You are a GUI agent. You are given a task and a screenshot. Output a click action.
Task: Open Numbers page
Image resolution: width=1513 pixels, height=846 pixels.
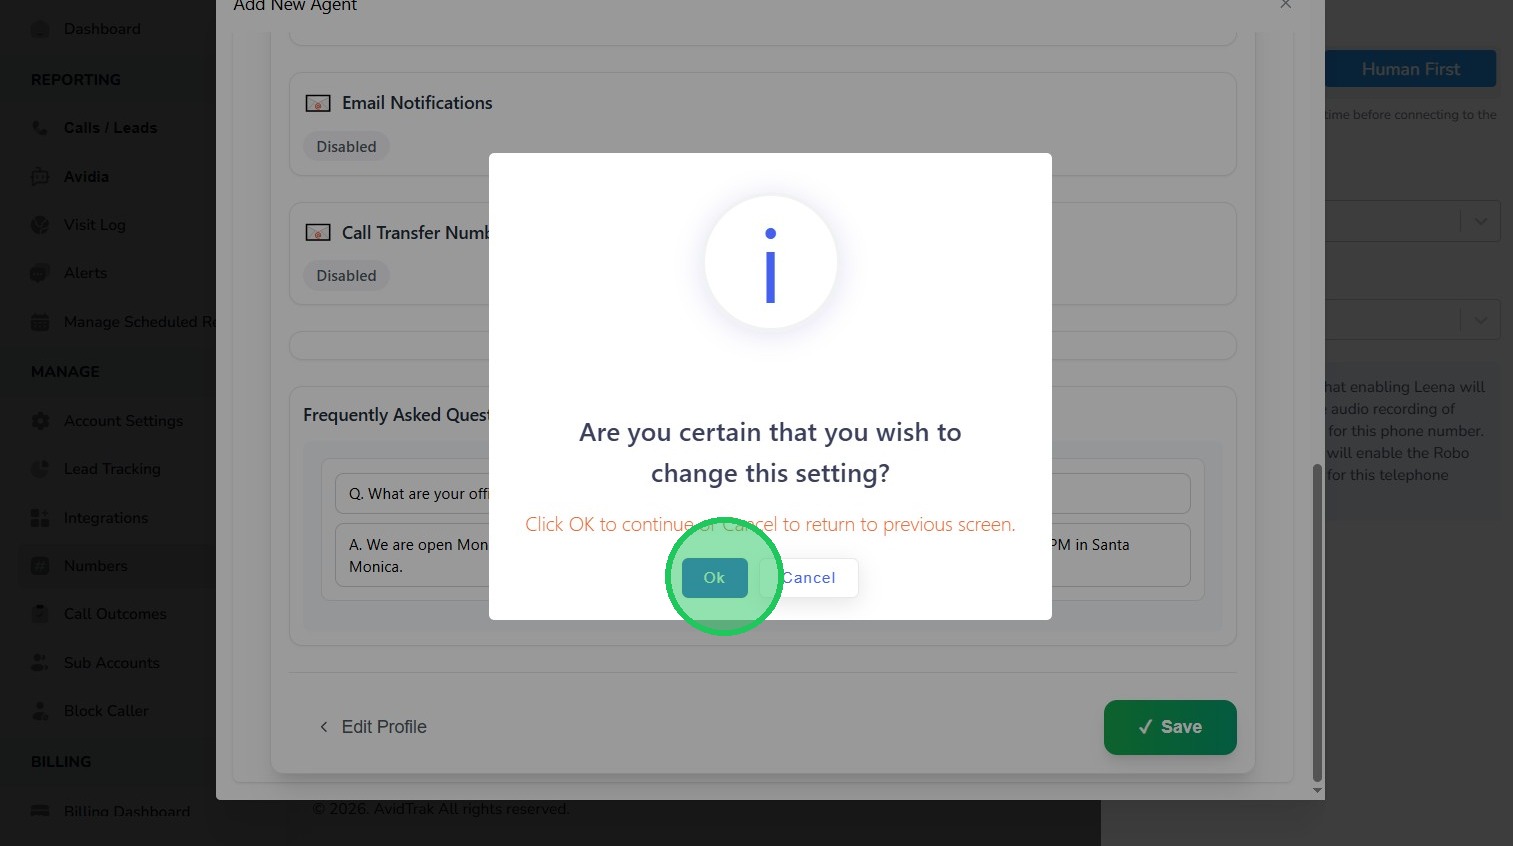click(95, 566)
